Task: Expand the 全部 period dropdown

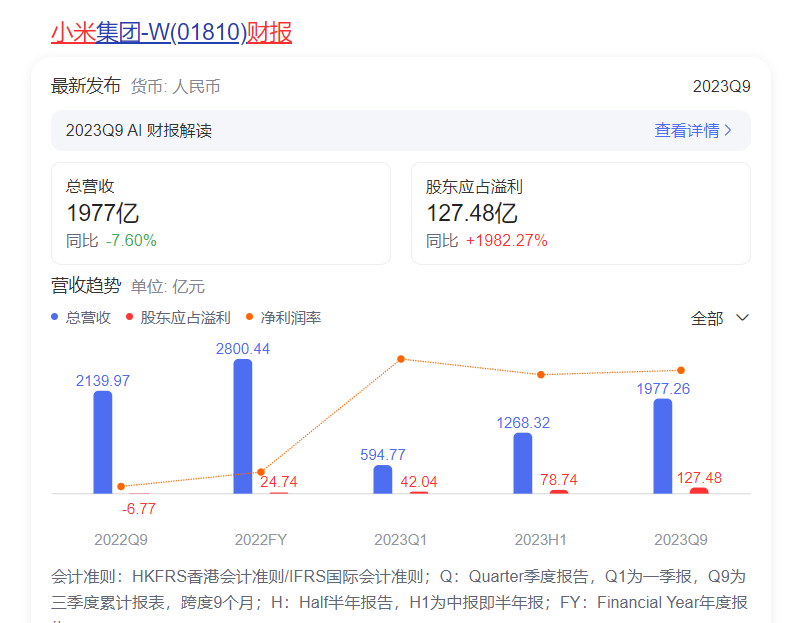Action: [720, 318]
